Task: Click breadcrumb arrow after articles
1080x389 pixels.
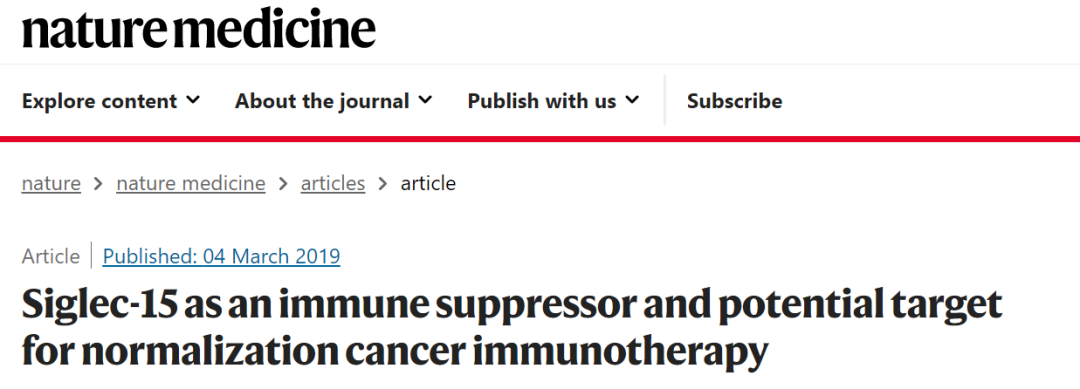Action: coord(383,184)
